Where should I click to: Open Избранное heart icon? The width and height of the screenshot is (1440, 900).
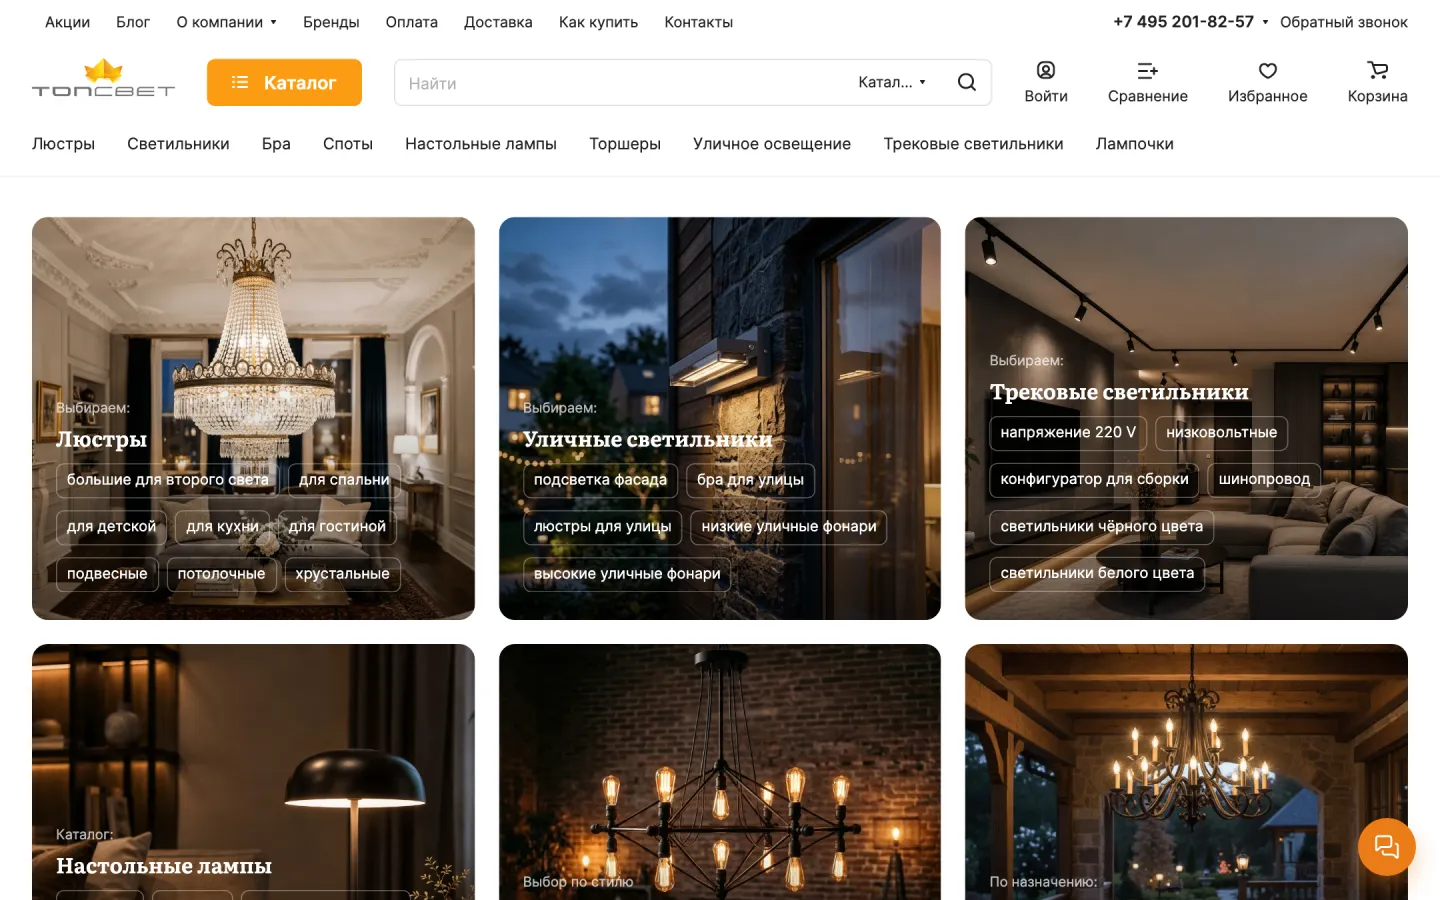click(1267, 70)
